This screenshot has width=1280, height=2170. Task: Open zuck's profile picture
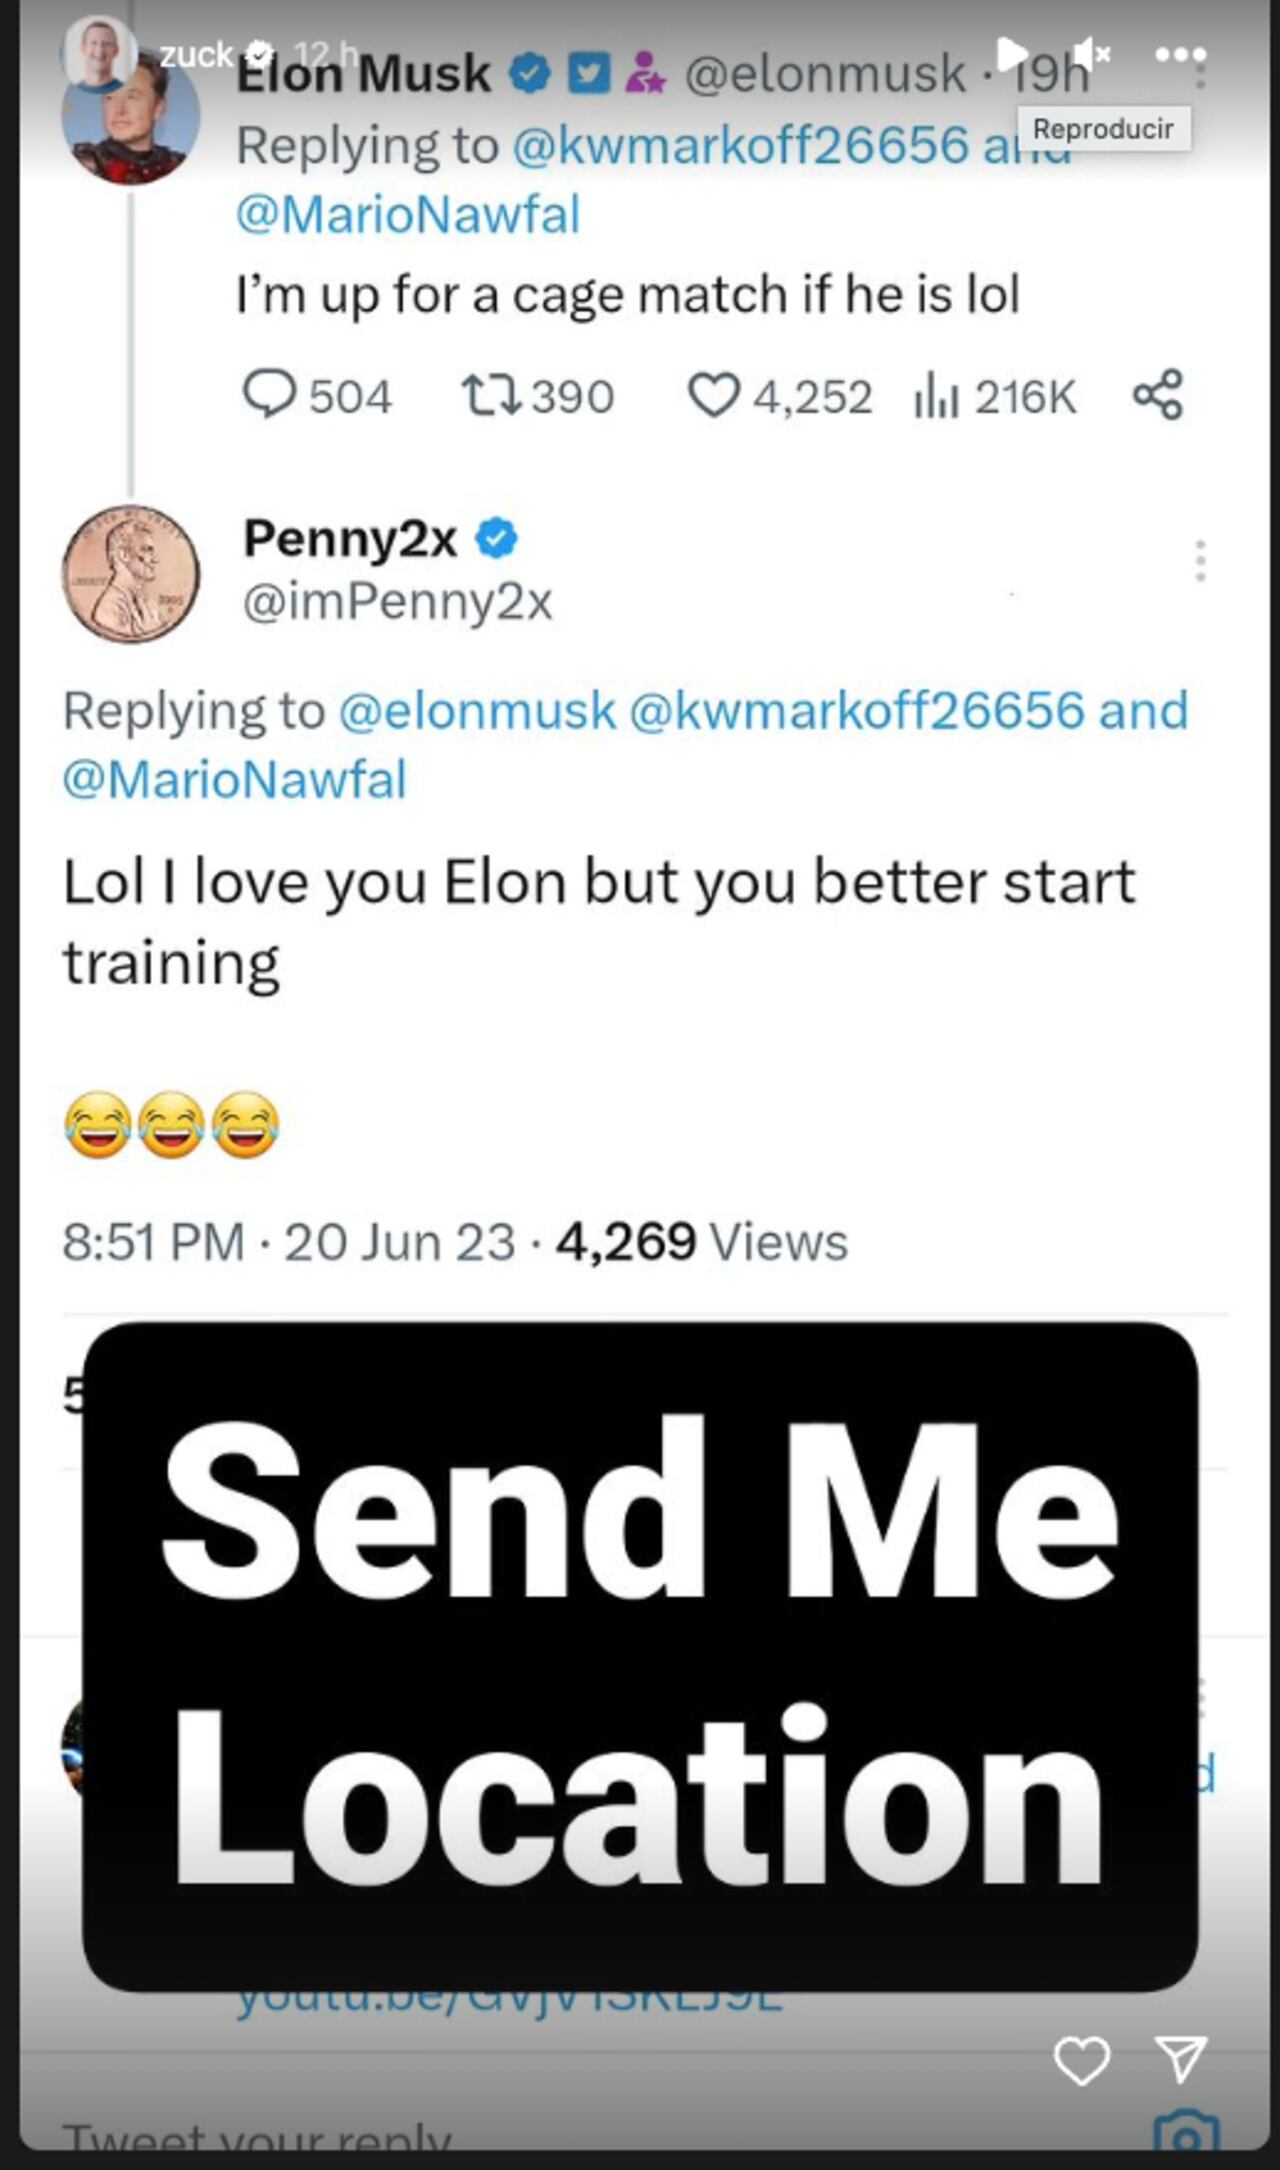pos(100,50)
